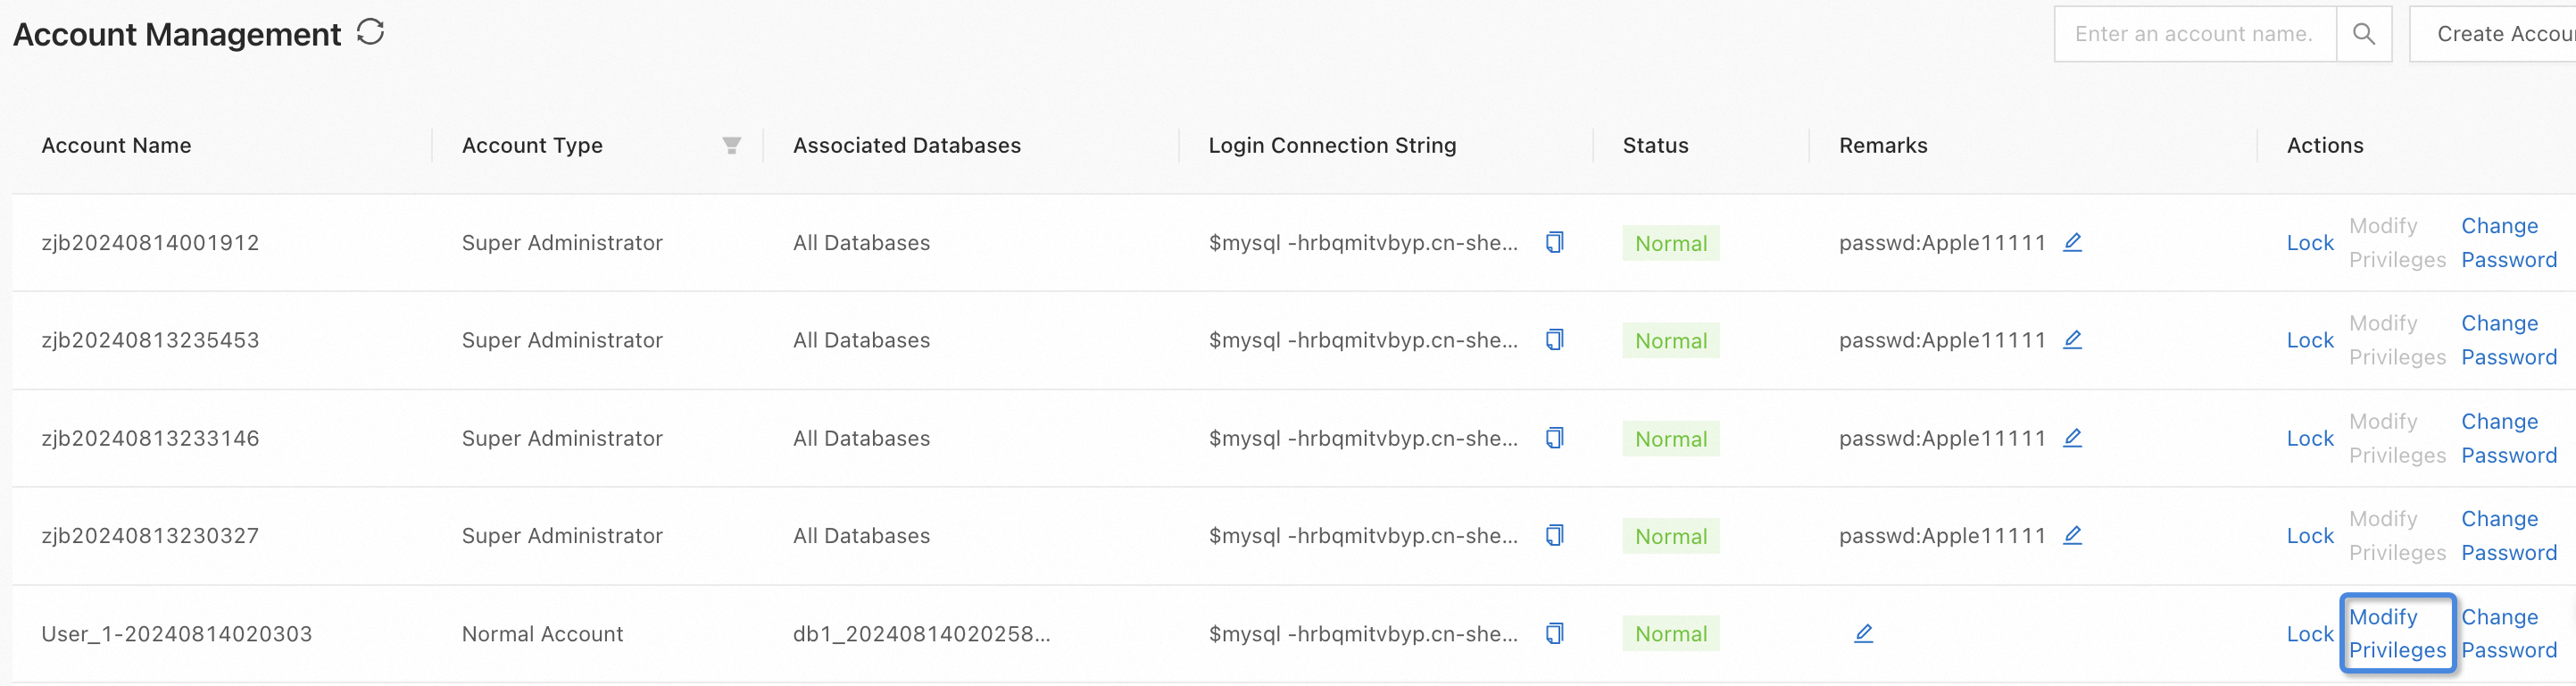Change Password for zjb20240813233146

tap(2508, 438)
